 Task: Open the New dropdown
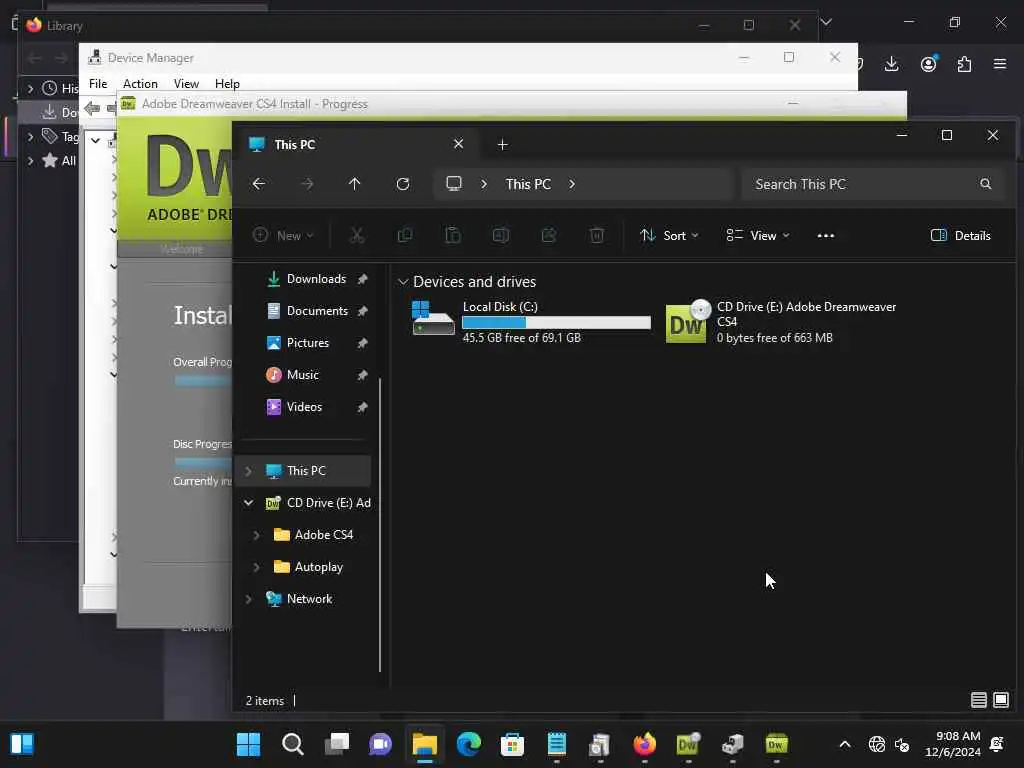[283, 236]
